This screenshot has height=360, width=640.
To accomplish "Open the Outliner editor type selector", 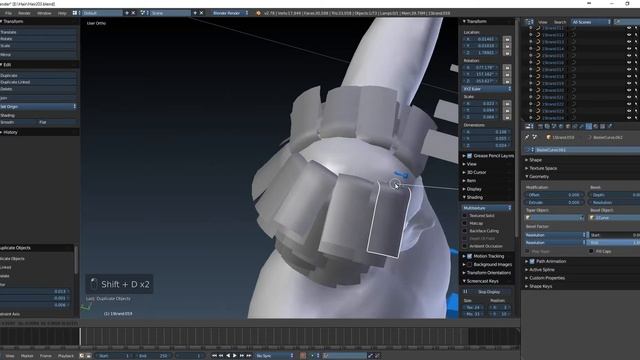I will [529, 22].
